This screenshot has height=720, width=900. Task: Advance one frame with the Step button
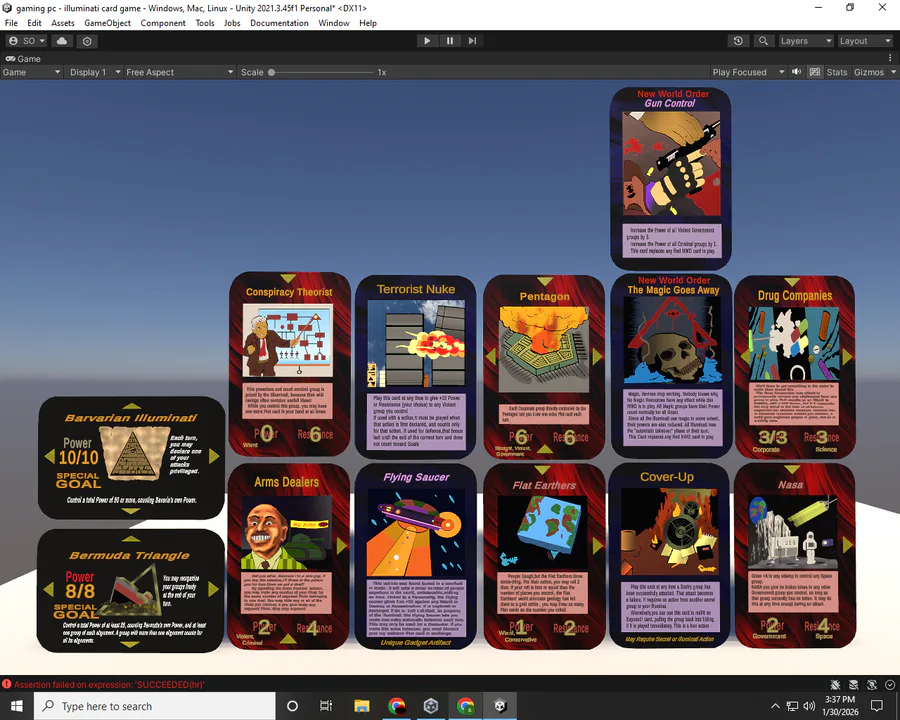click(472, 41)
